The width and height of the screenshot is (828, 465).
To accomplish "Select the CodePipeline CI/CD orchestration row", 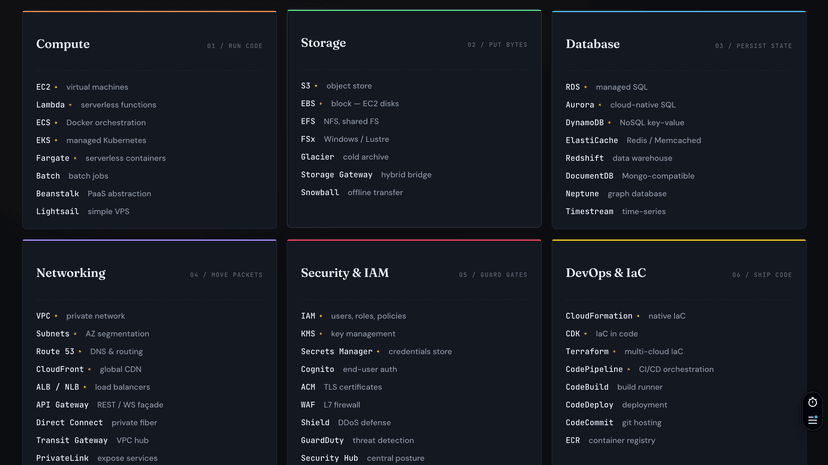I will pos(639,369).
